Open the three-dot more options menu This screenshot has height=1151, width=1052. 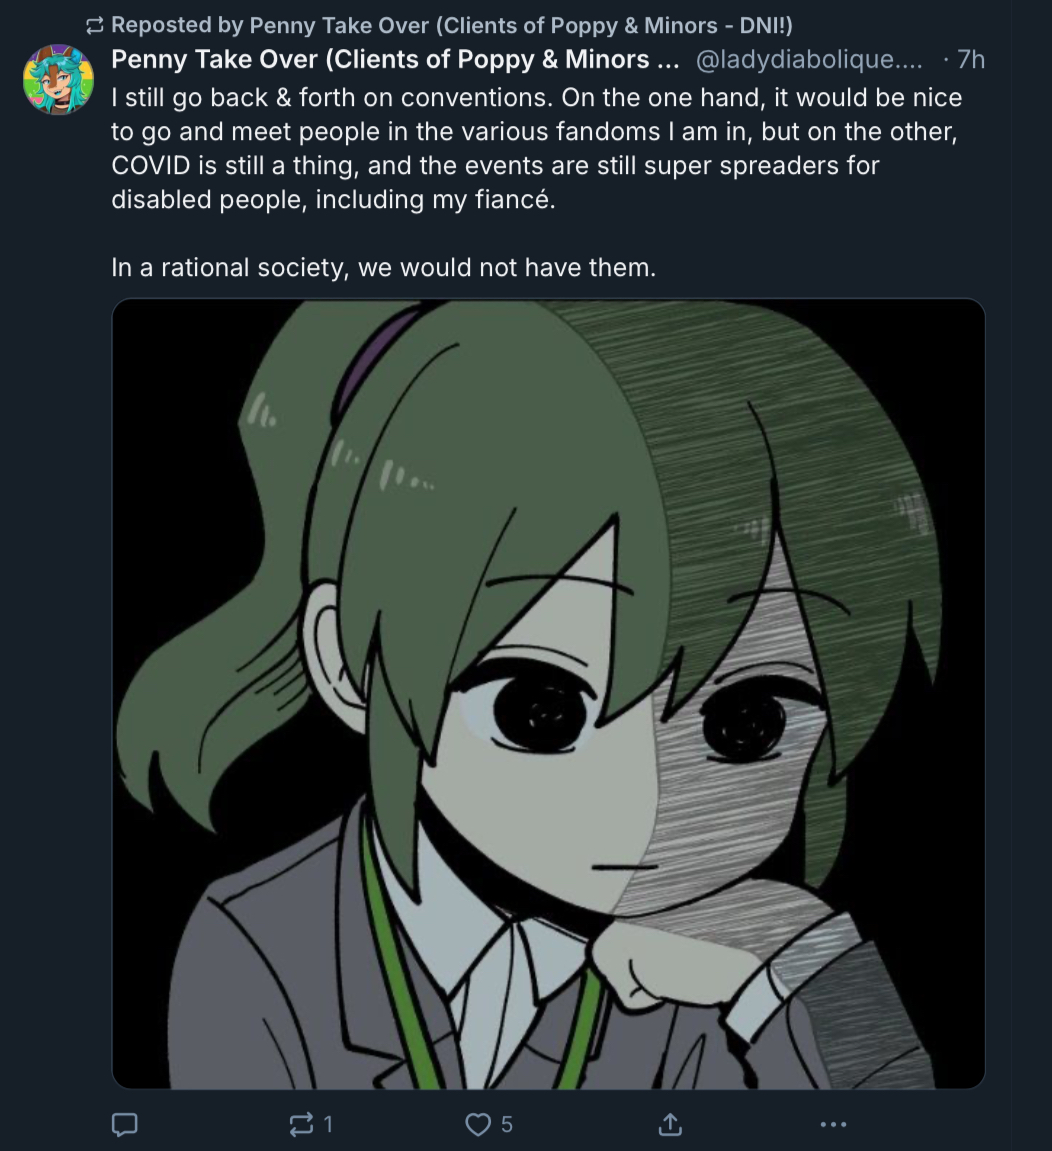[x=833, y=1124]
